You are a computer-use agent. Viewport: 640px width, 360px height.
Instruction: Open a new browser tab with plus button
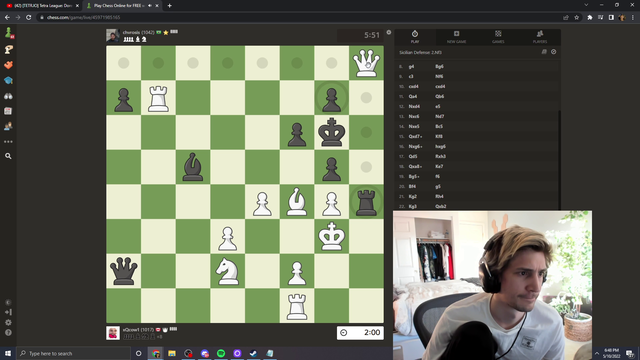pyautogui.click(x=169, y=6)
